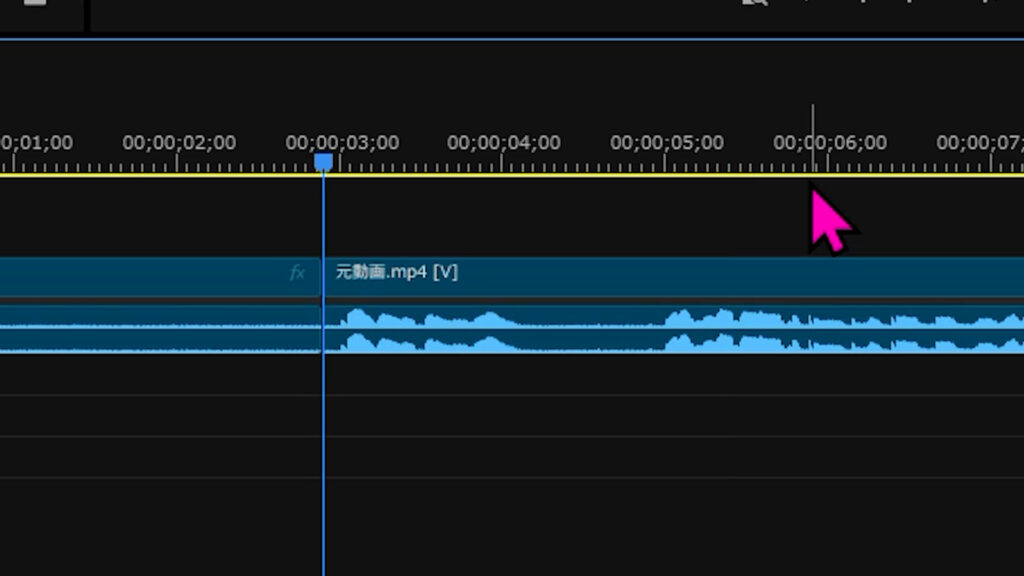
Task: Click the 00;00;06;00 timecode on the ruler
Action: tap(829, 143)
